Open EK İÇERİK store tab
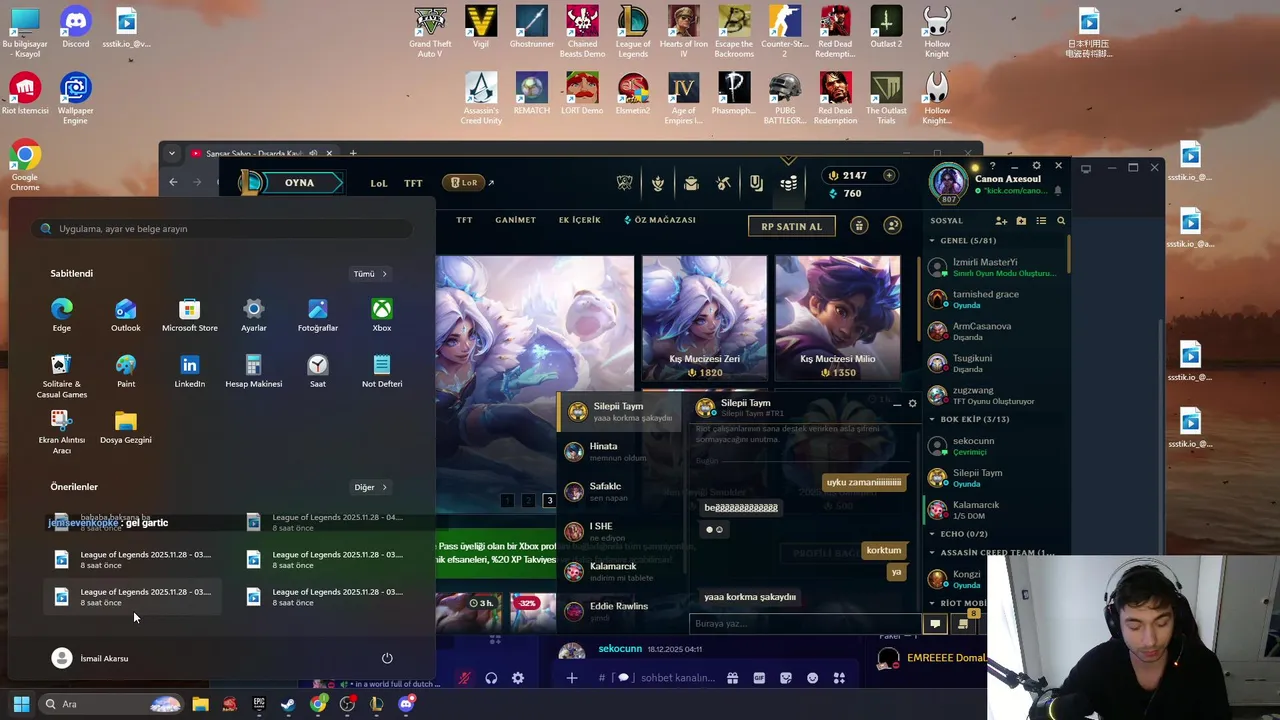This screenshot has height=720, width=1280. pyautogui.click(x=580, y=220)
